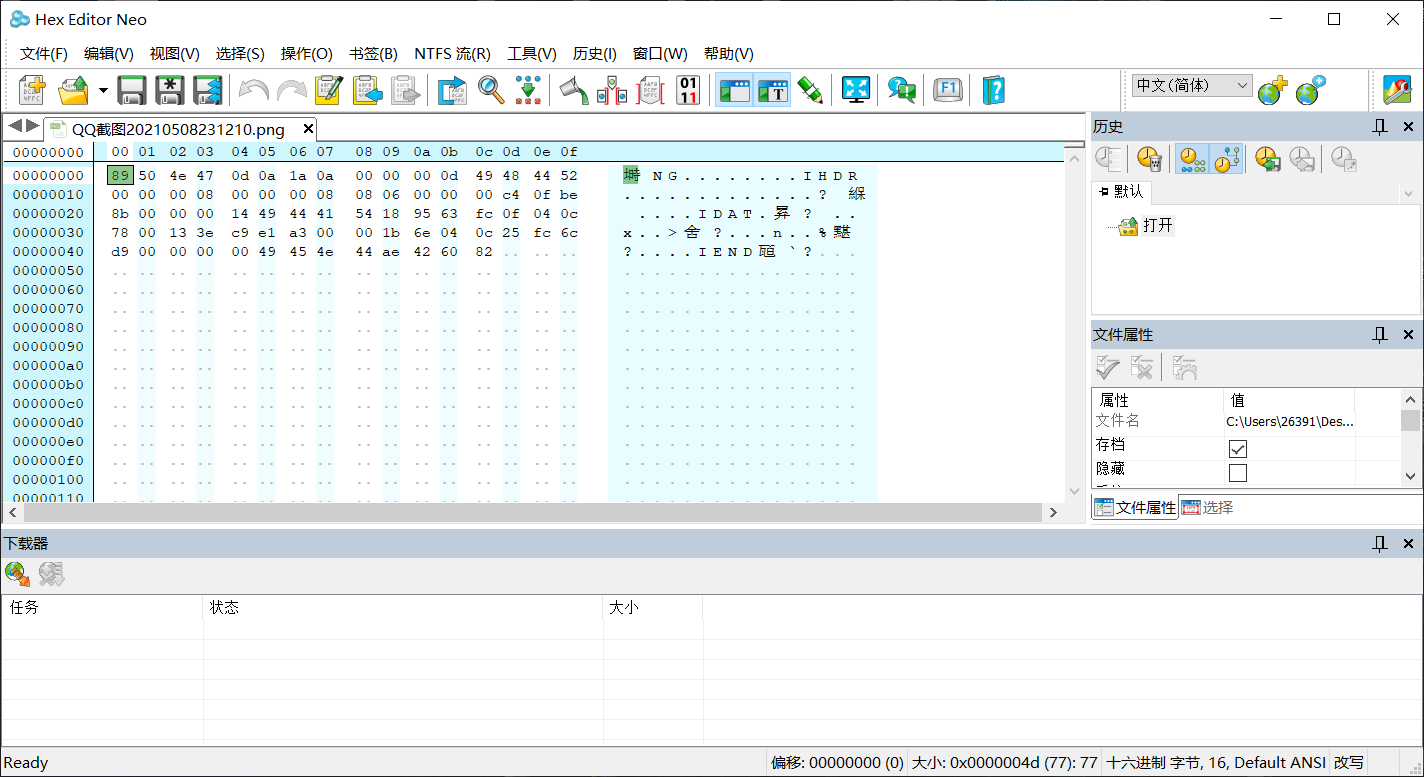Expand the history tab list chevron
Image resolution: width=1424 pixels, height=777 pixels.
point(1409,193)
